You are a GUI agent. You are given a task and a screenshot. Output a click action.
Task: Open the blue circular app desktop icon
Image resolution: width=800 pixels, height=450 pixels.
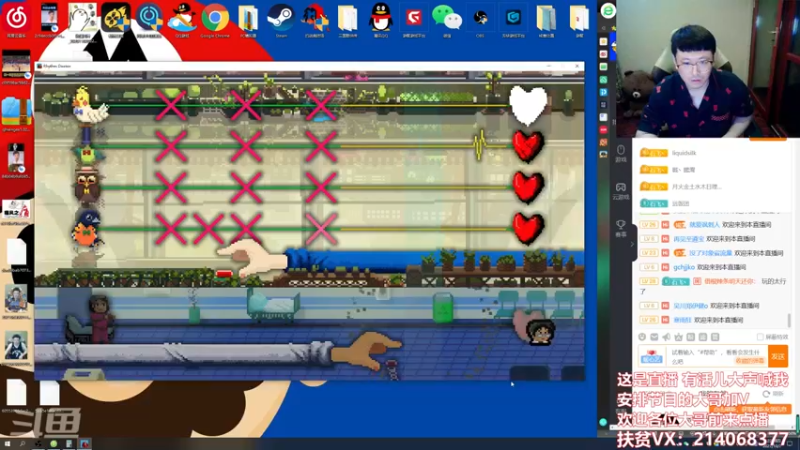tap(149, 19)
